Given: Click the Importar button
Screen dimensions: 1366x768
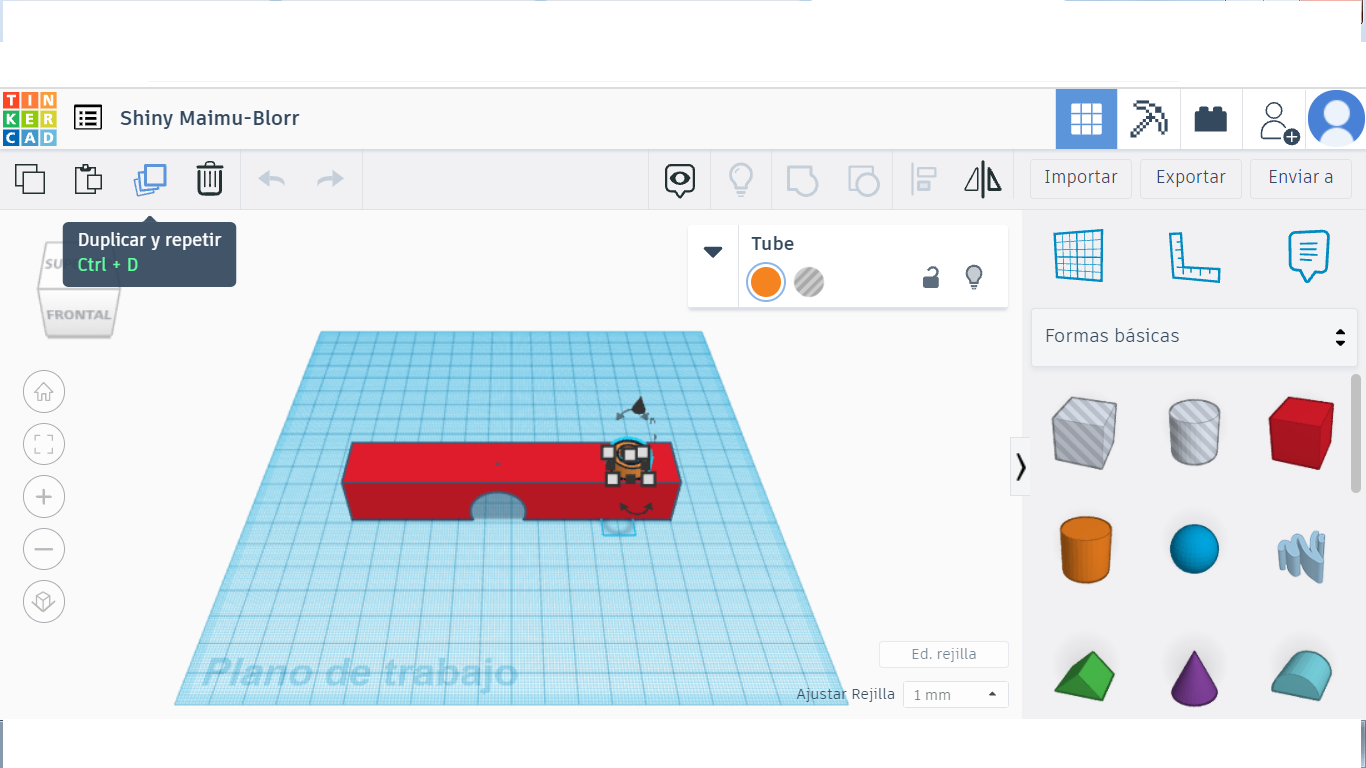Looking at the screenshot, I should click(1081, 178).
